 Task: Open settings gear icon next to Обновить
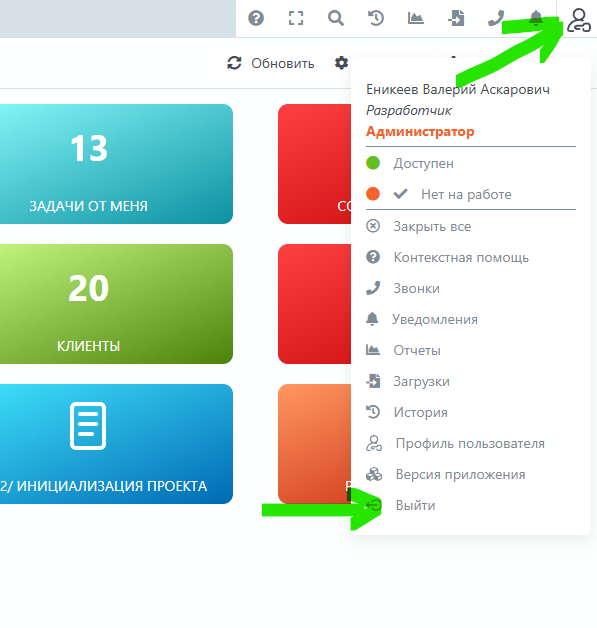click(x=342, y=63)
